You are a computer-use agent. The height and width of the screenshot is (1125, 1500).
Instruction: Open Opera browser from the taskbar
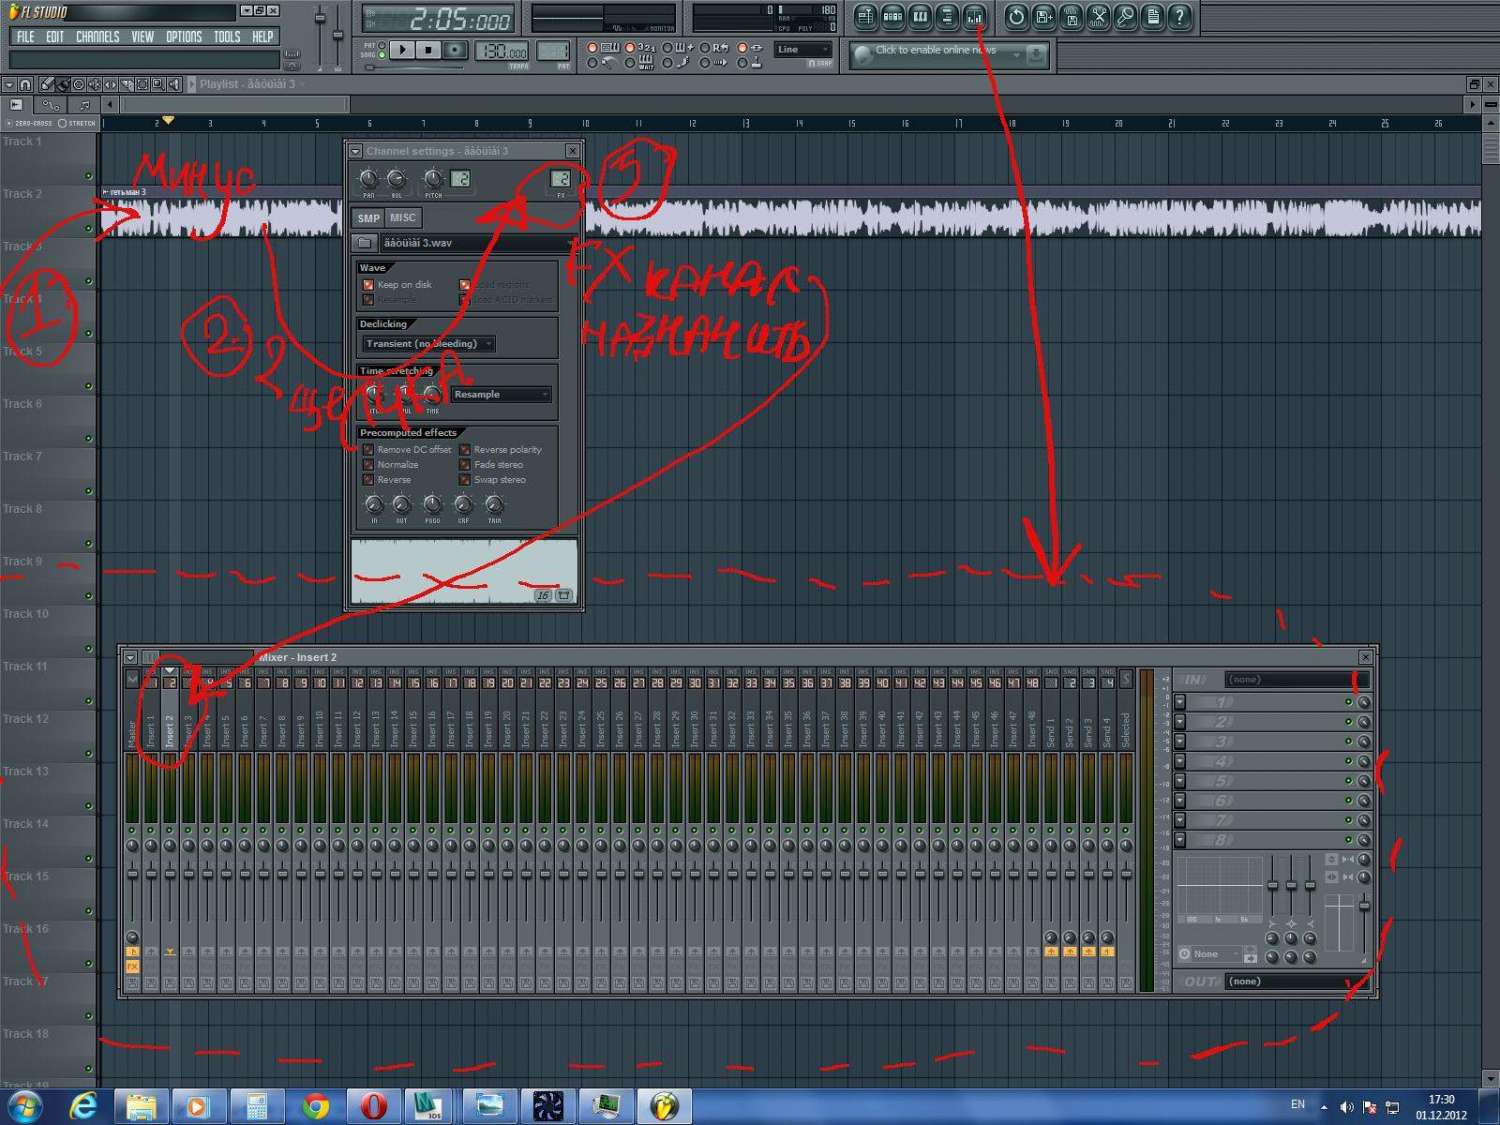click(x=374, y=1106)
